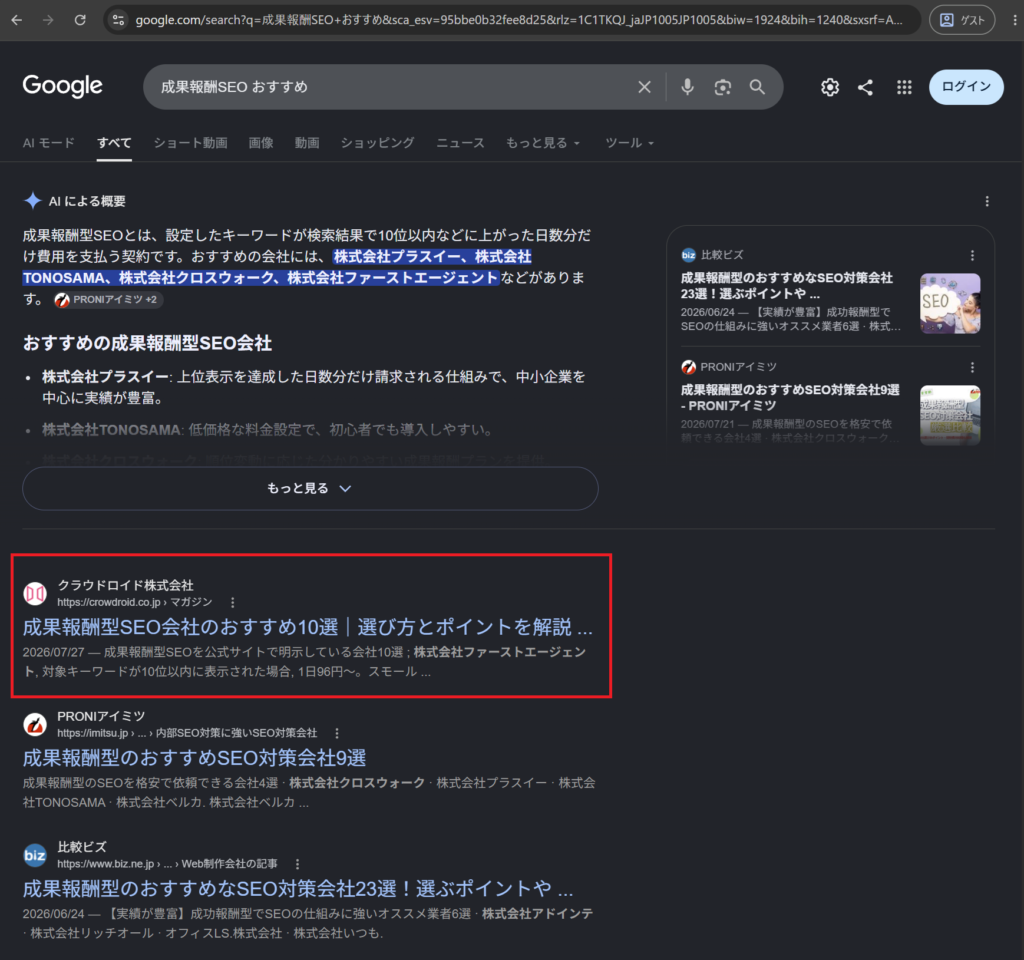Go back with the browser back arrow

click(17, 20)
